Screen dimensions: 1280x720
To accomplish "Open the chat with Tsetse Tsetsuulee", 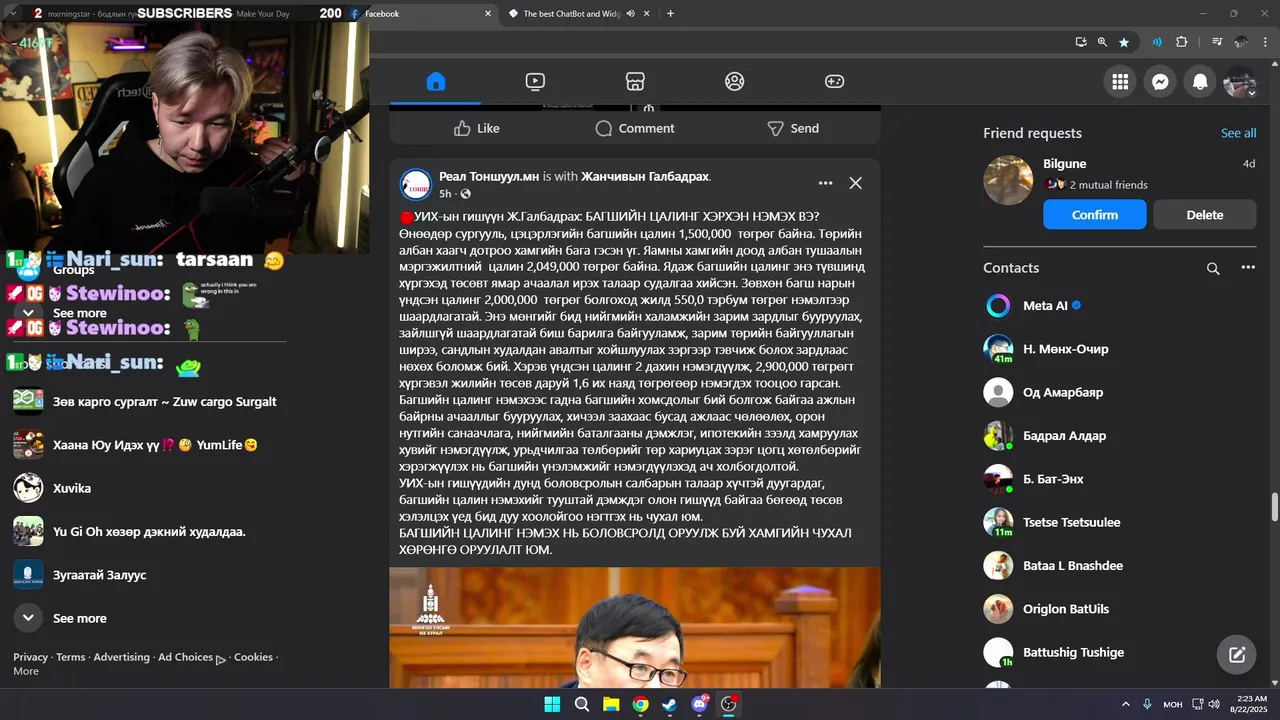I will click(1120, 522).
